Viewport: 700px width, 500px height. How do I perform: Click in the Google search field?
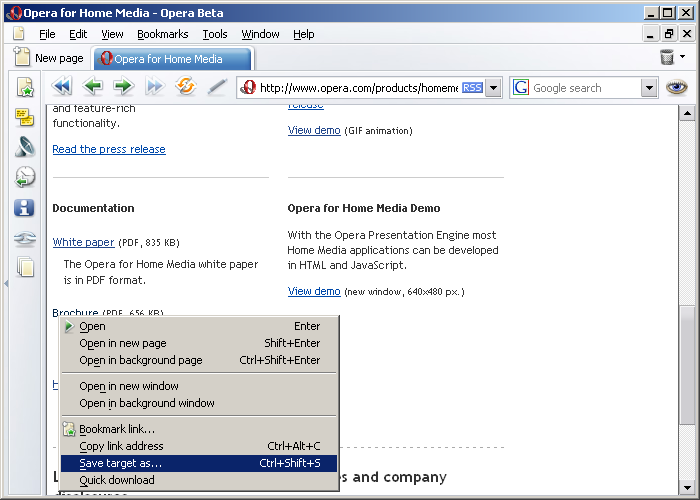pos(585,88)
